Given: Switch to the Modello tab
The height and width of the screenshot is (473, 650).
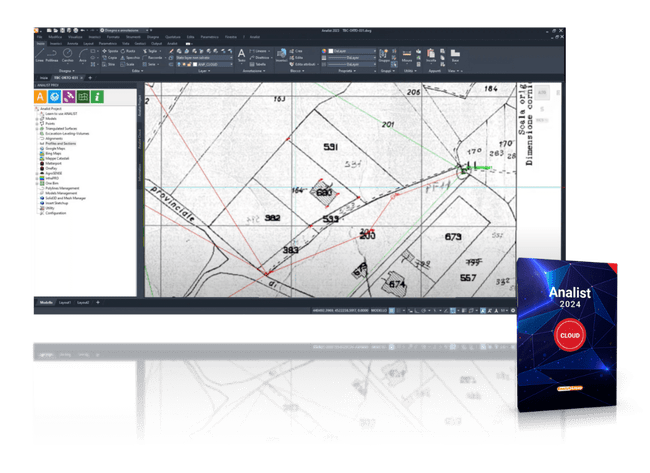Looking at the screenshot, I should coord(46,303).
